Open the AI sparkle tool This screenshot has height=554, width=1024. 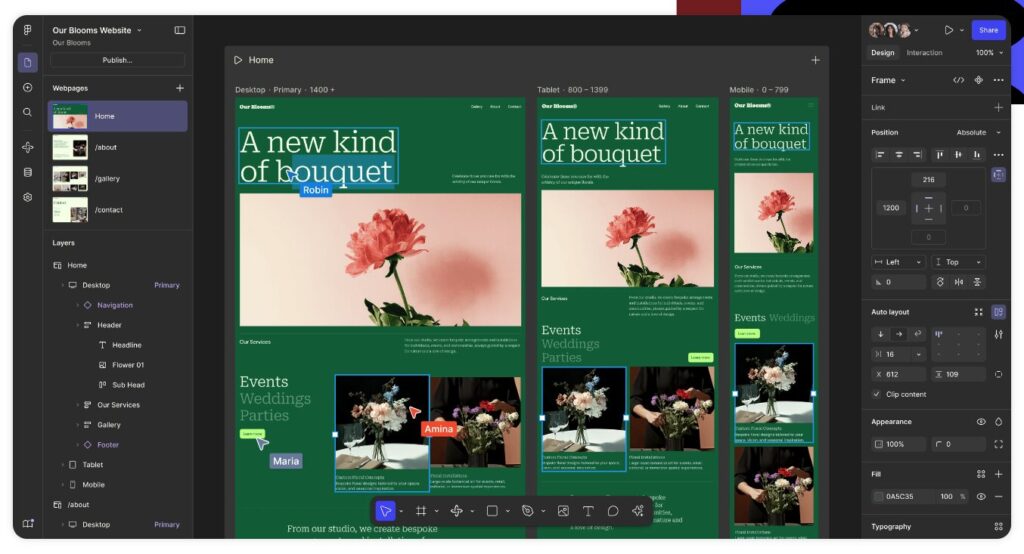tap(638, 511)
